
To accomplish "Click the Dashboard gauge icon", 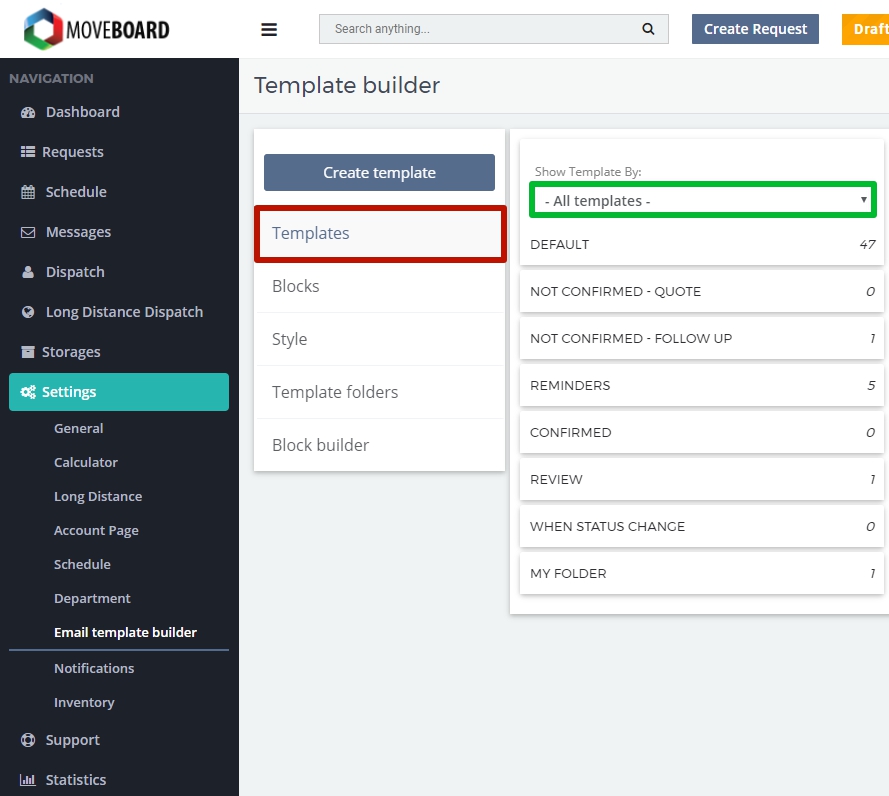I will pos(28,112).
